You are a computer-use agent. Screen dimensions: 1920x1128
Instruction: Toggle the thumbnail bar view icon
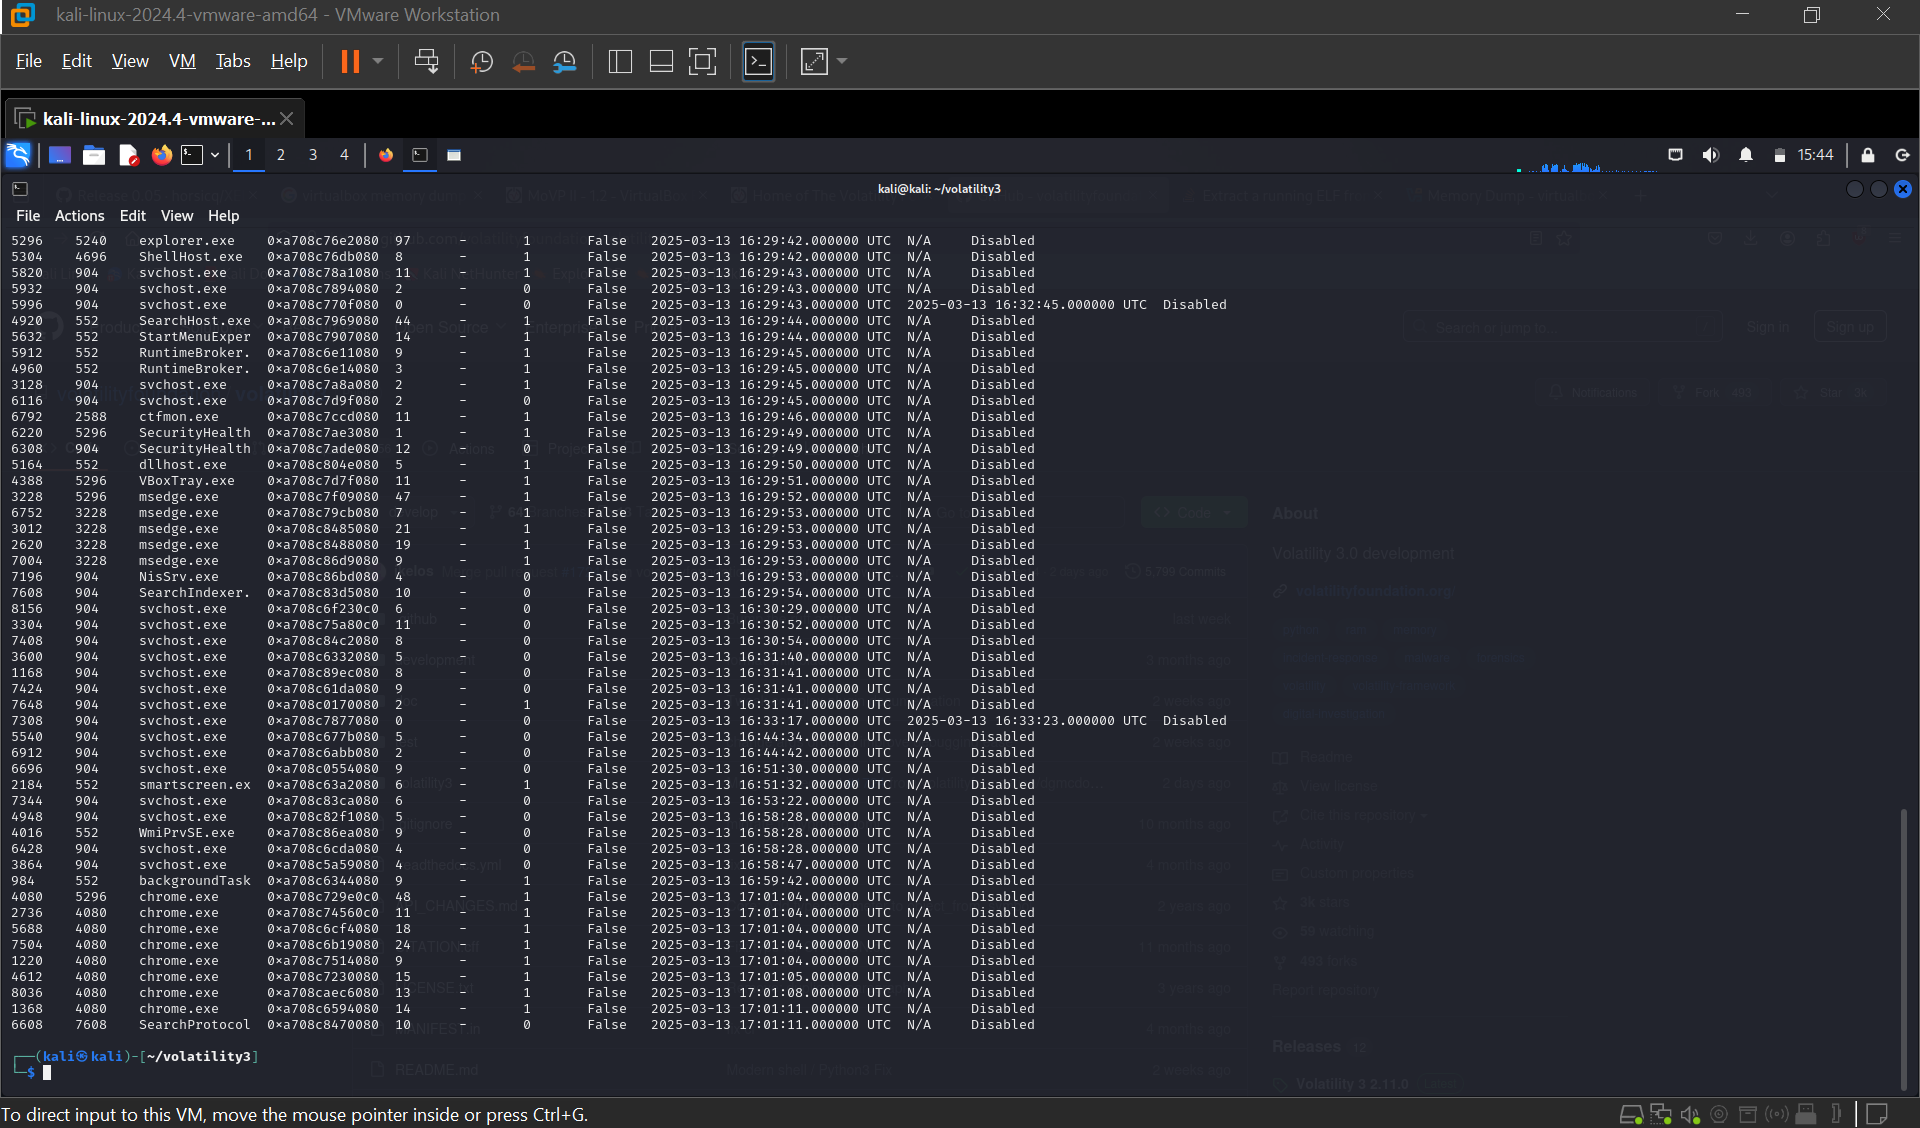coord(661,62)
